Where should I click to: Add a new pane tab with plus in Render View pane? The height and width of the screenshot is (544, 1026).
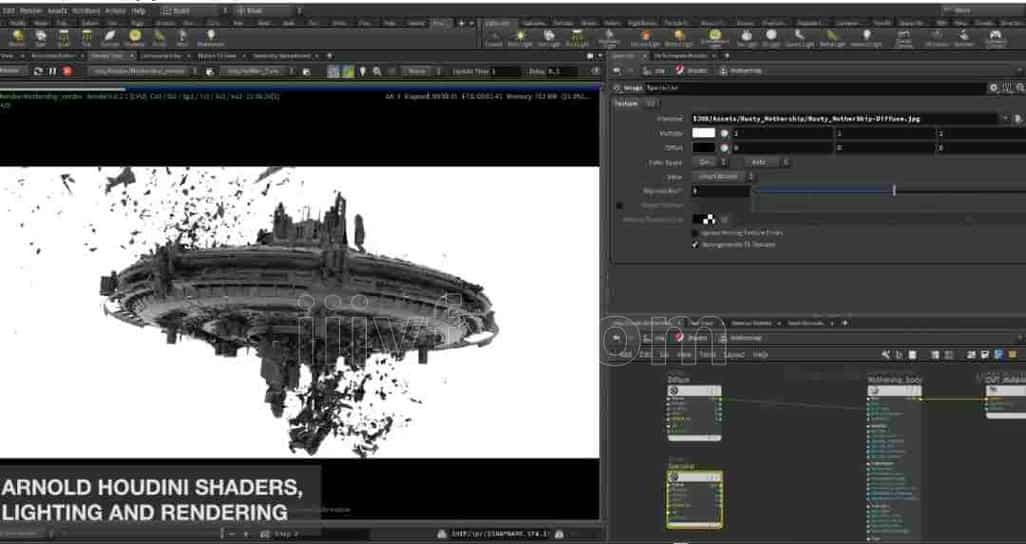coord(329,56)
